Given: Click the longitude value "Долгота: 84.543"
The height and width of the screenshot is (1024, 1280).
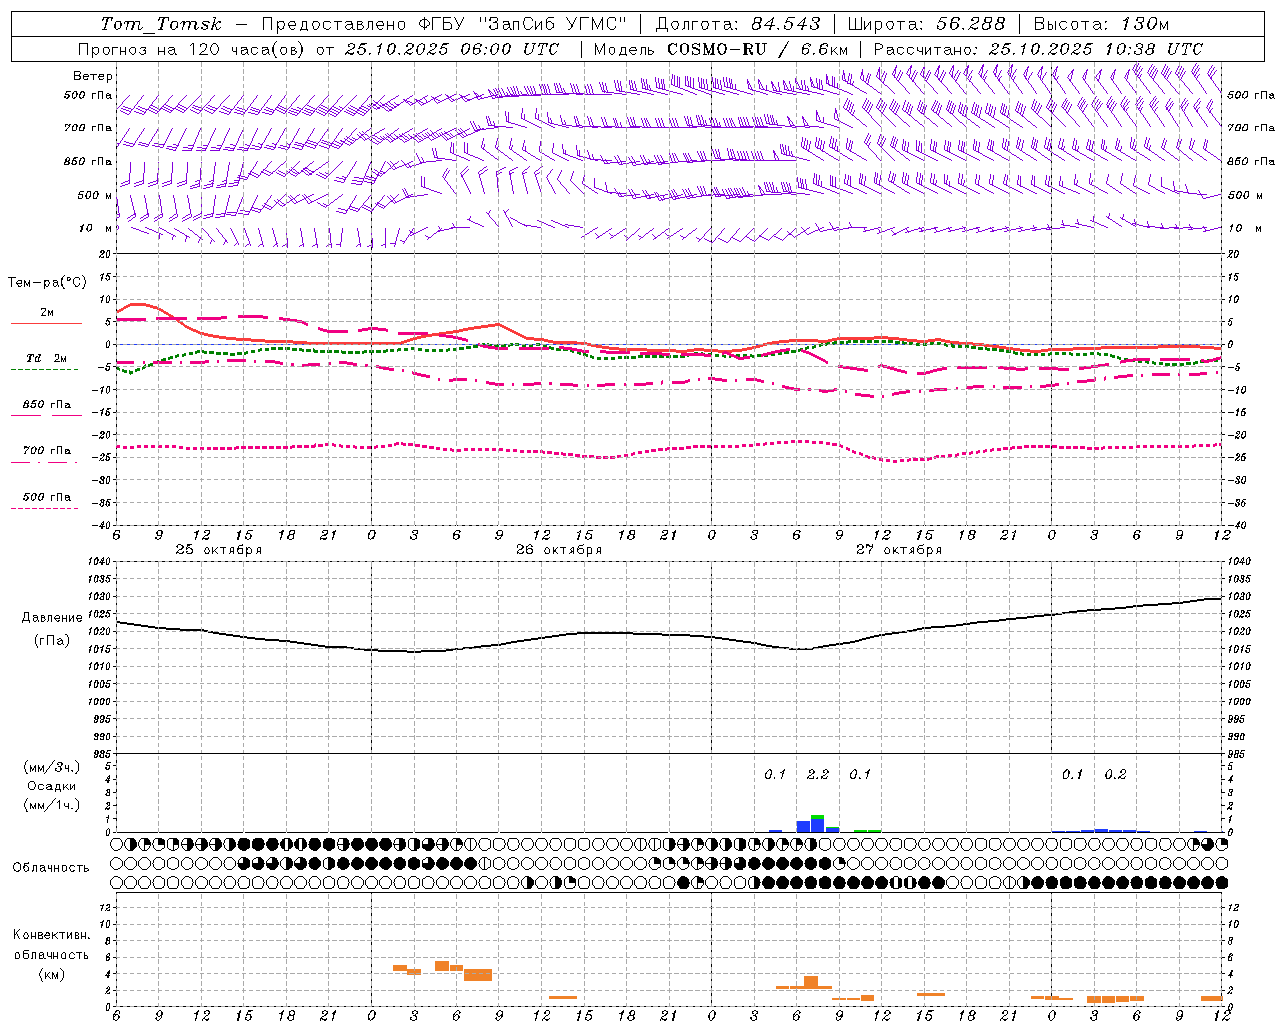Looking at the screenshot, I should coord(738,24).
